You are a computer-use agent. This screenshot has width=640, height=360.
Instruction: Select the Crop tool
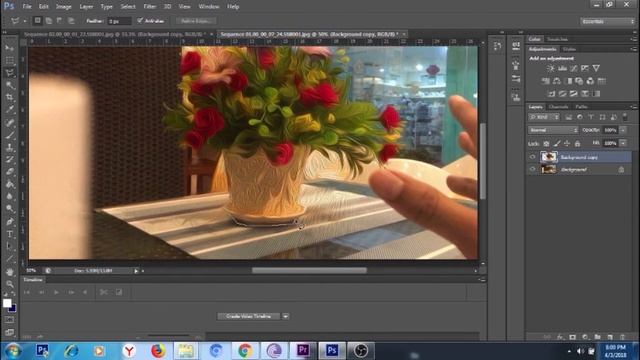coord(10,97)
